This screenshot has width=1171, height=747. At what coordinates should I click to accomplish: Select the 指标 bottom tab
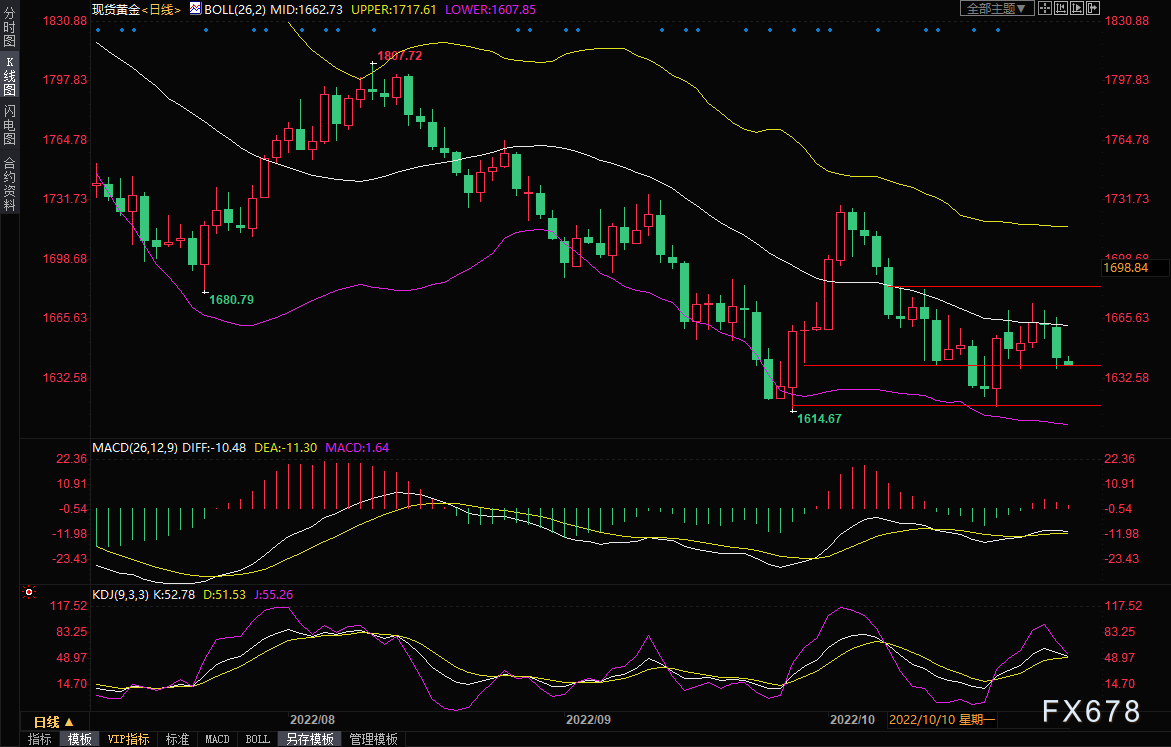[x=40, y=739]
